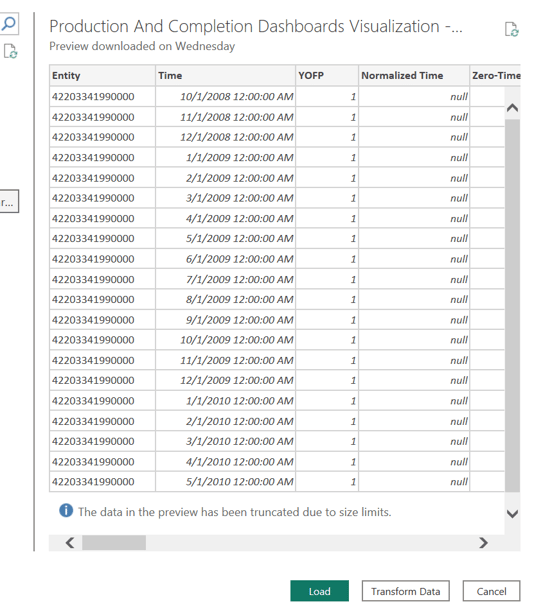Click the Entity column header
543x604 pixels.
(102, 76)
